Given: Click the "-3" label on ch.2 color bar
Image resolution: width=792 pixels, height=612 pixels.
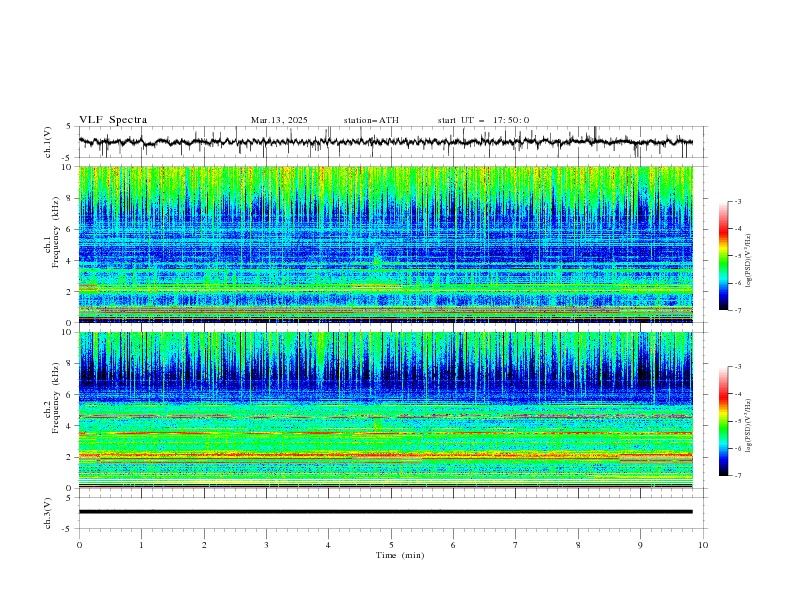Looking at the screenshot, I should (738, 367).
